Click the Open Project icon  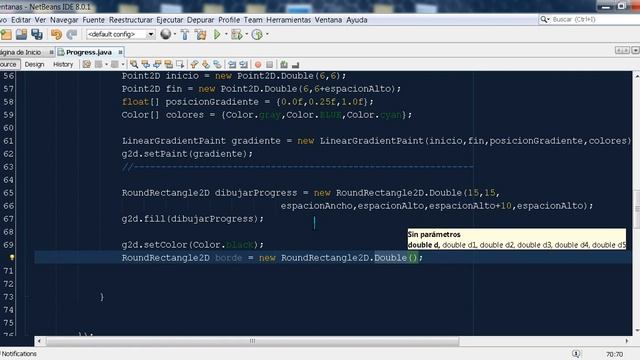point(21,35)
